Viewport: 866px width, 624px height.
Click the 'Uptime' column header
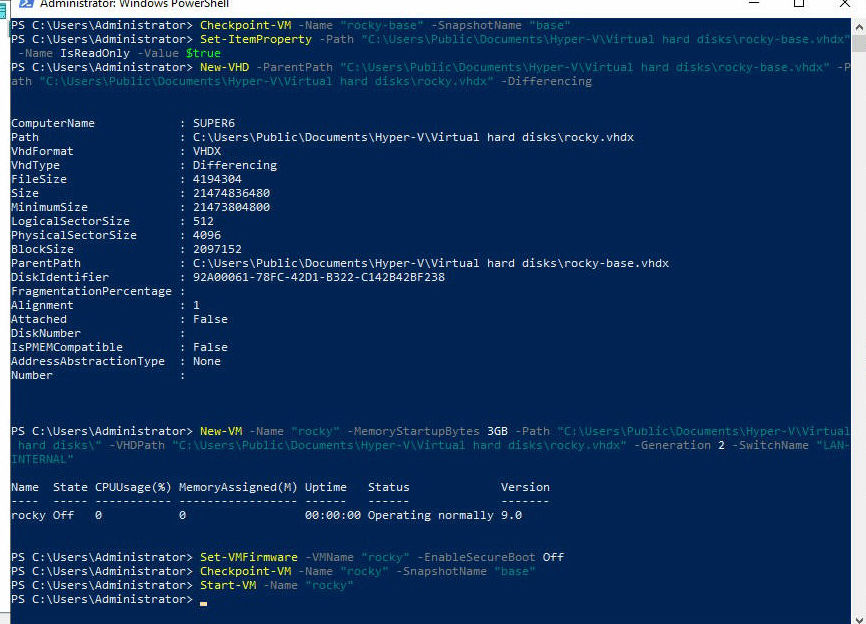point(325,487)
